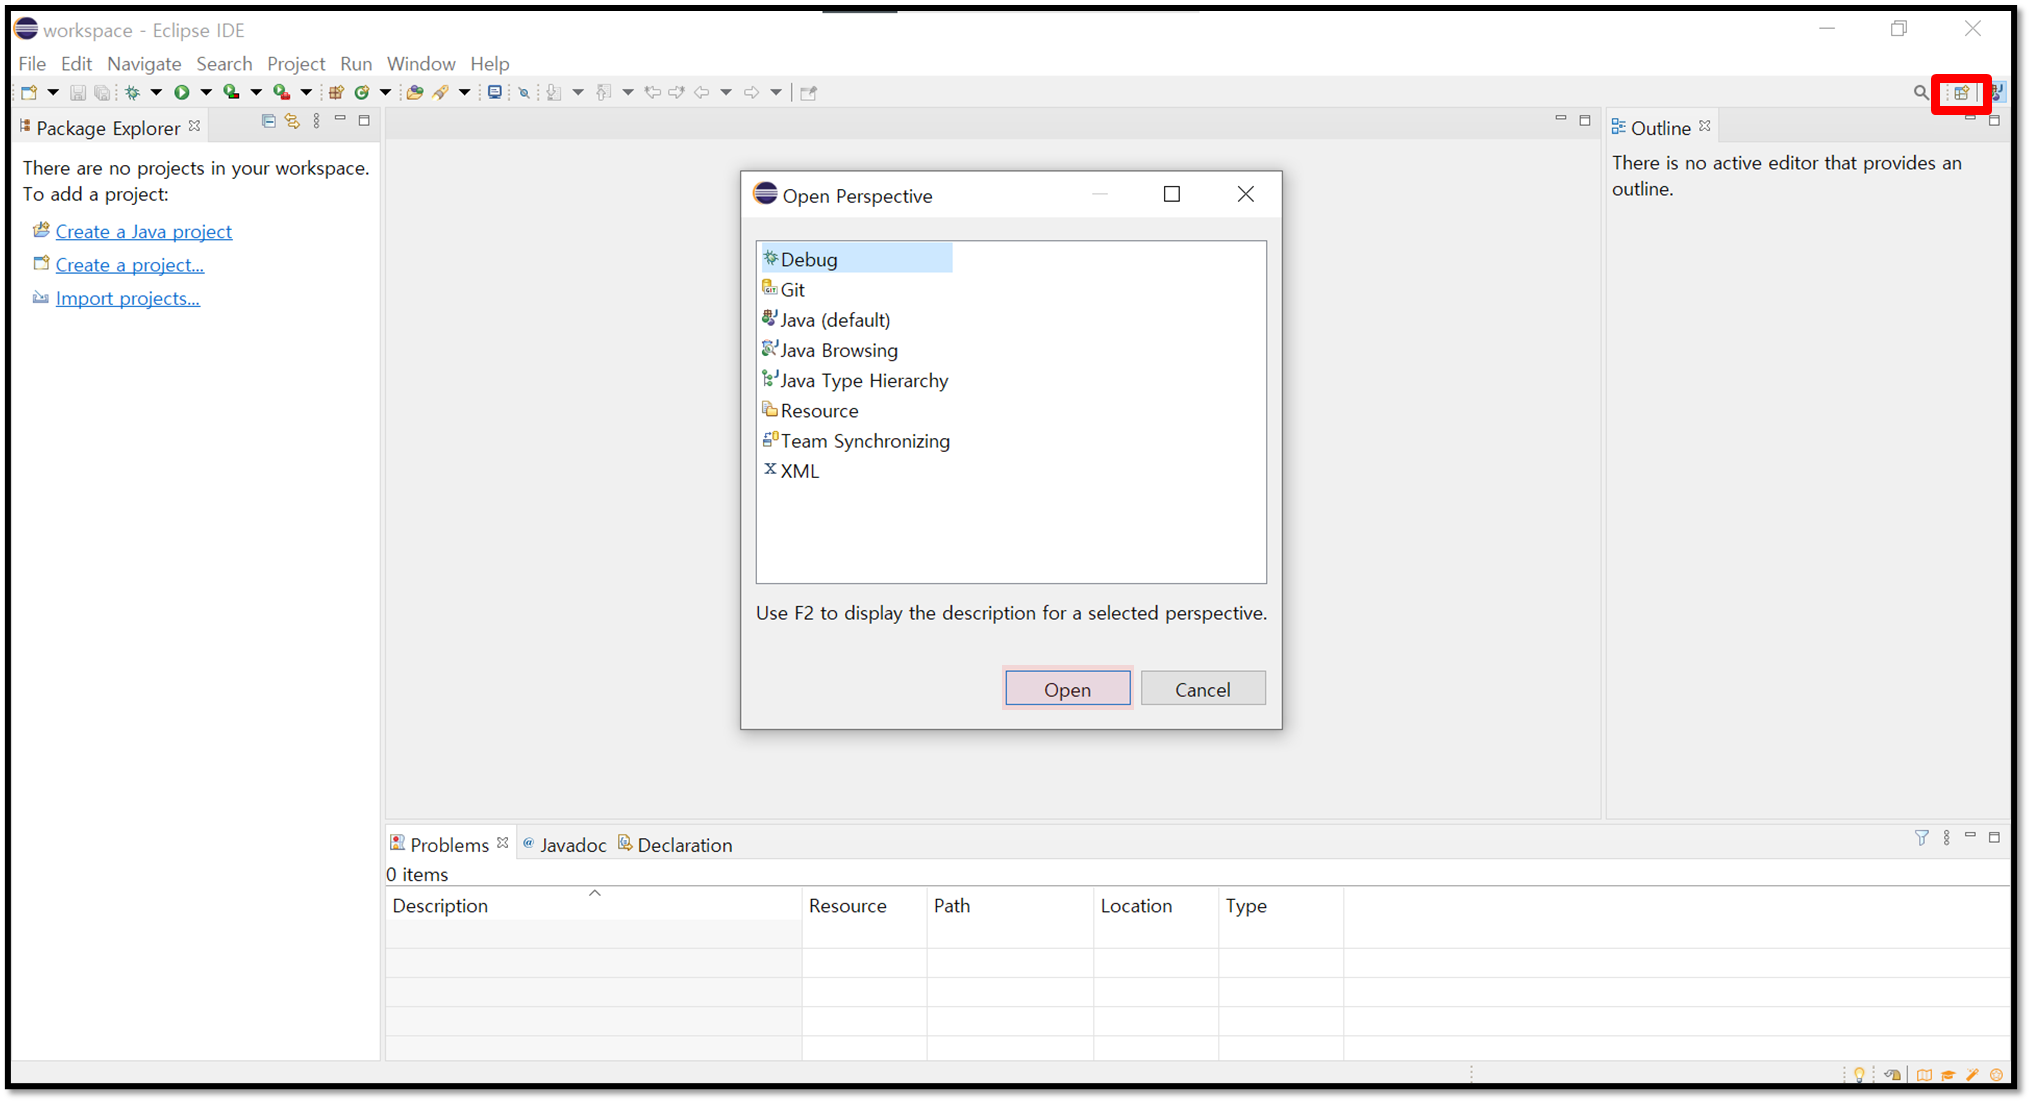Open the Run dropdown arrow
The image size is (2030, 1102).
(x=206, y=92)
